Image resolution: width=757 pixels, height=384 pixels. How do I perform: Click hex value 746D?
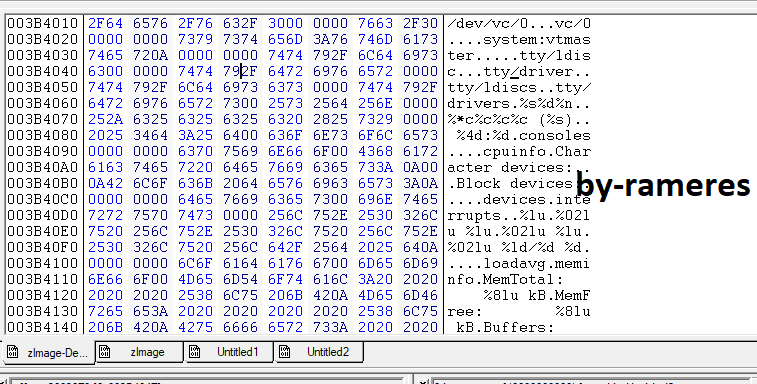pos(376,39)
